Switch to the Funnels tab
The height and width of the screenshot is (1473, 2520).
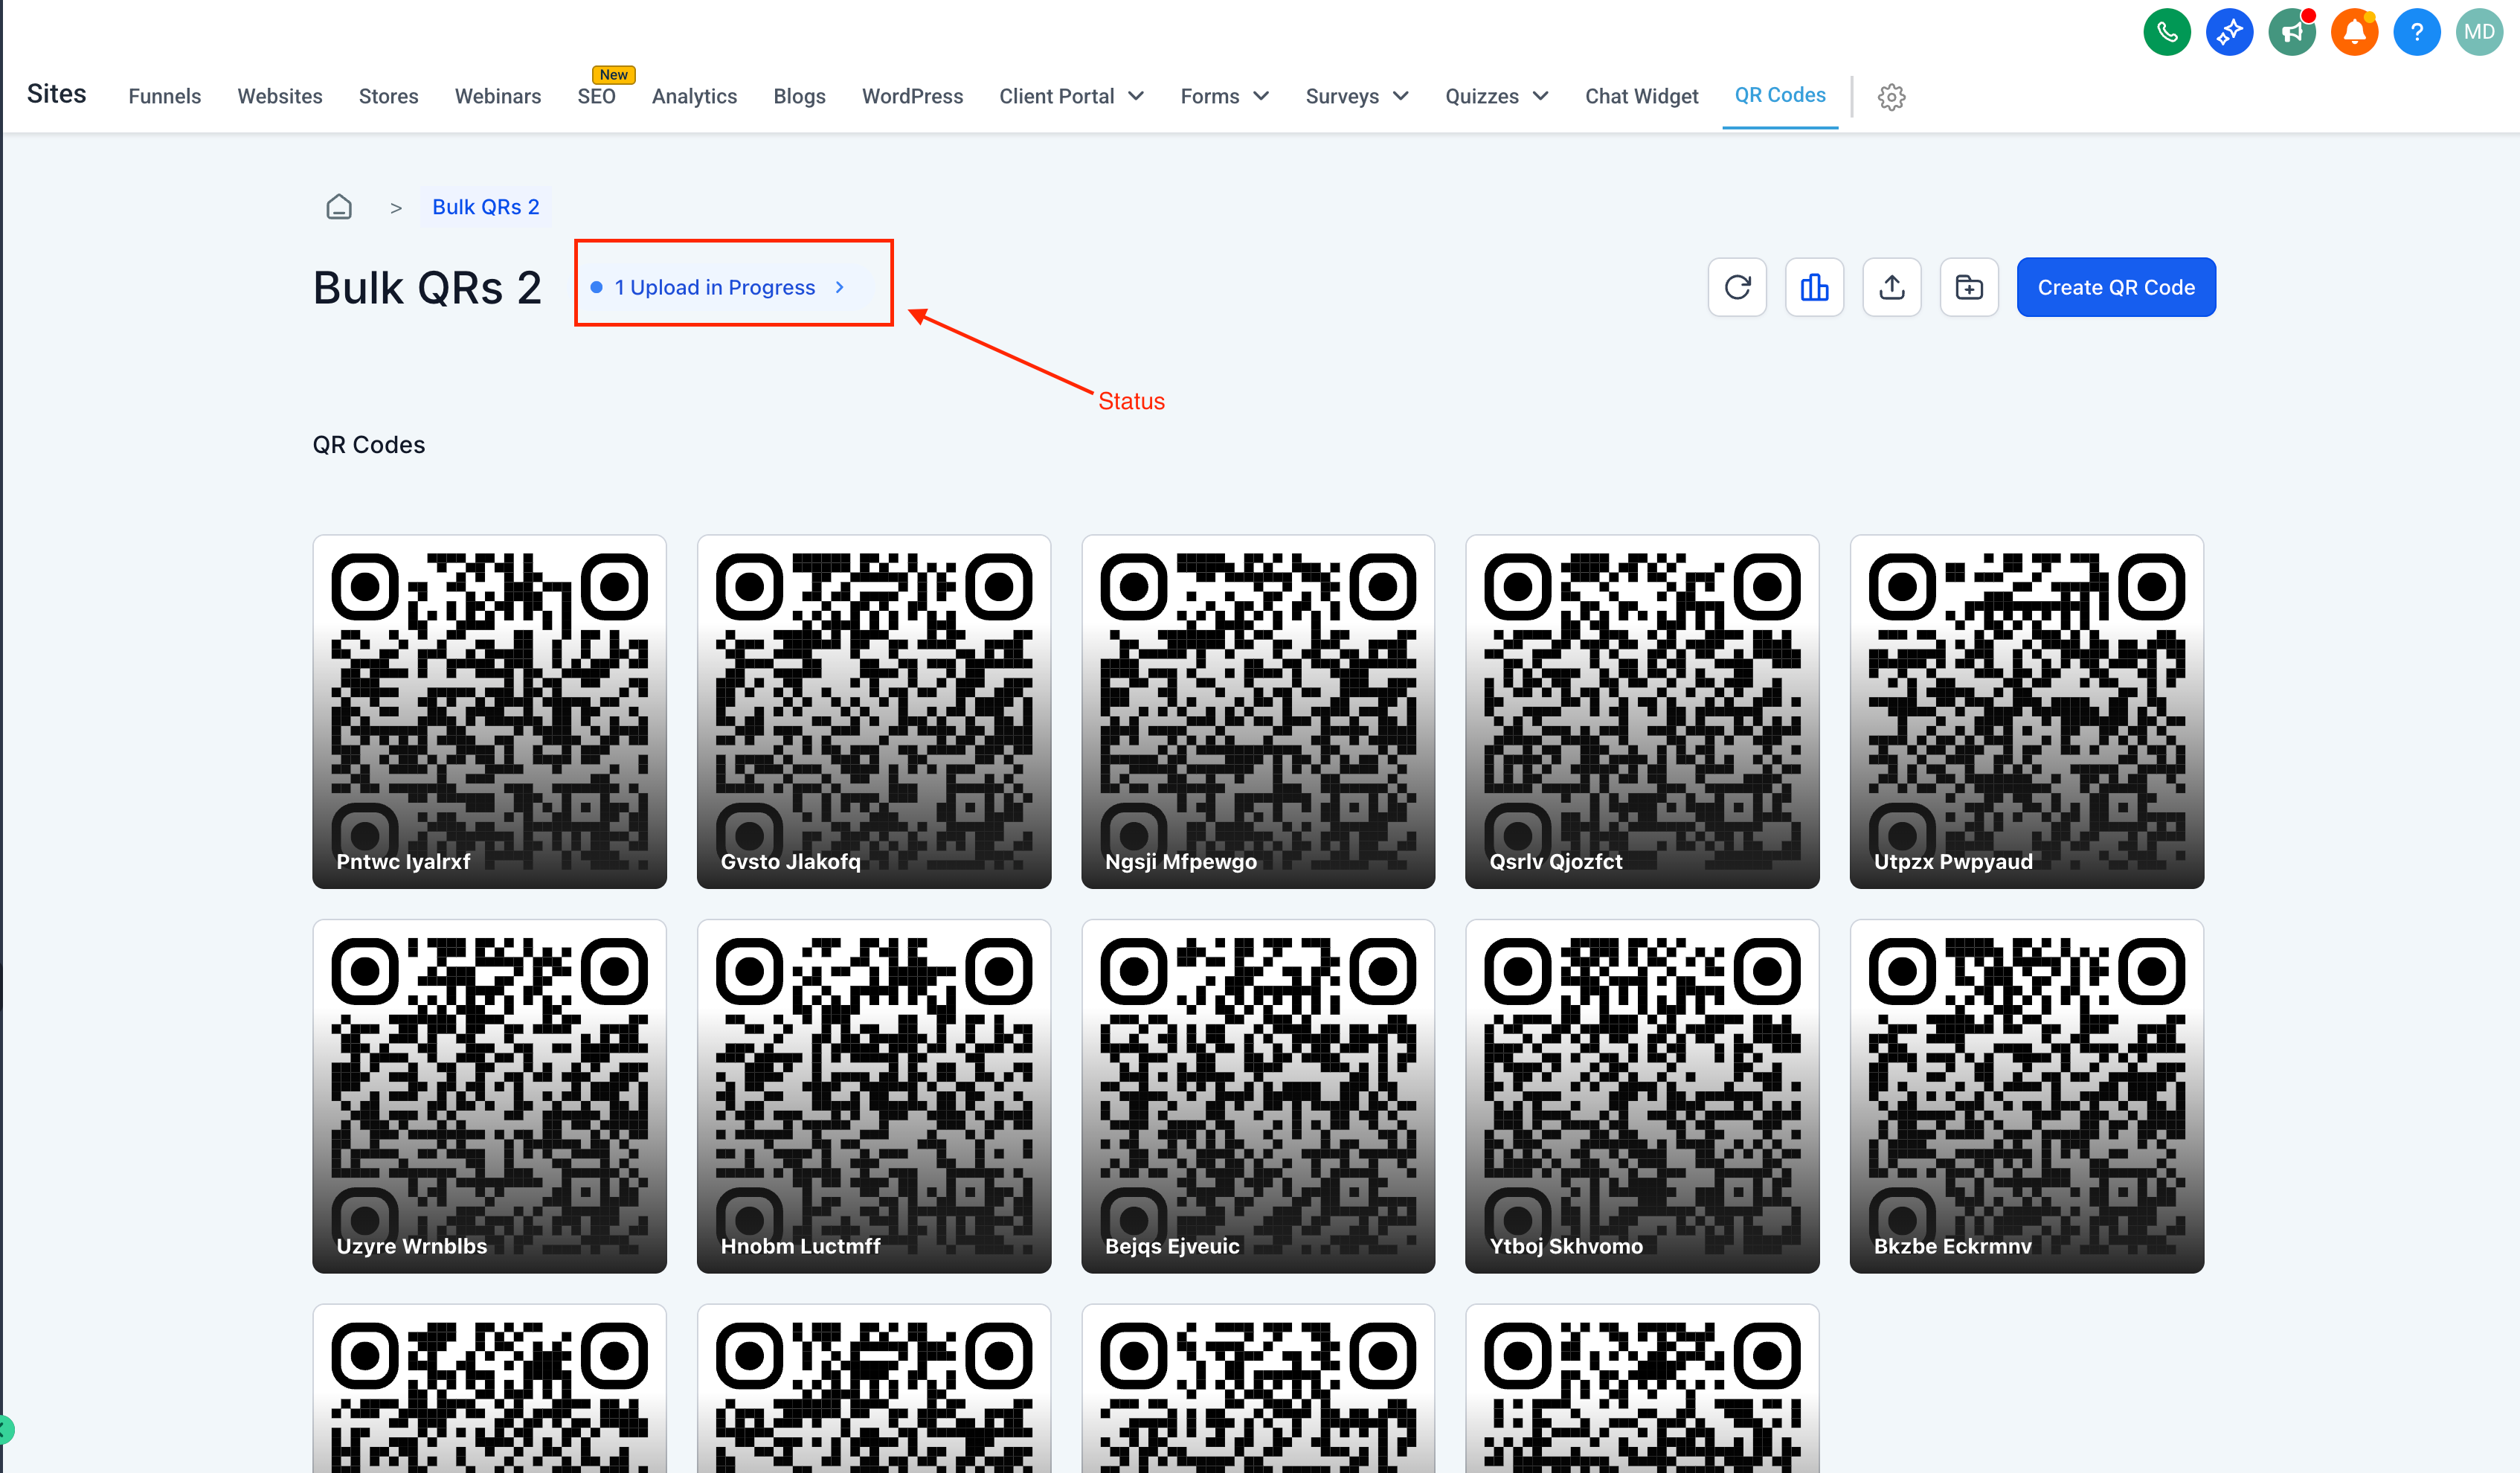click(165, 96)
